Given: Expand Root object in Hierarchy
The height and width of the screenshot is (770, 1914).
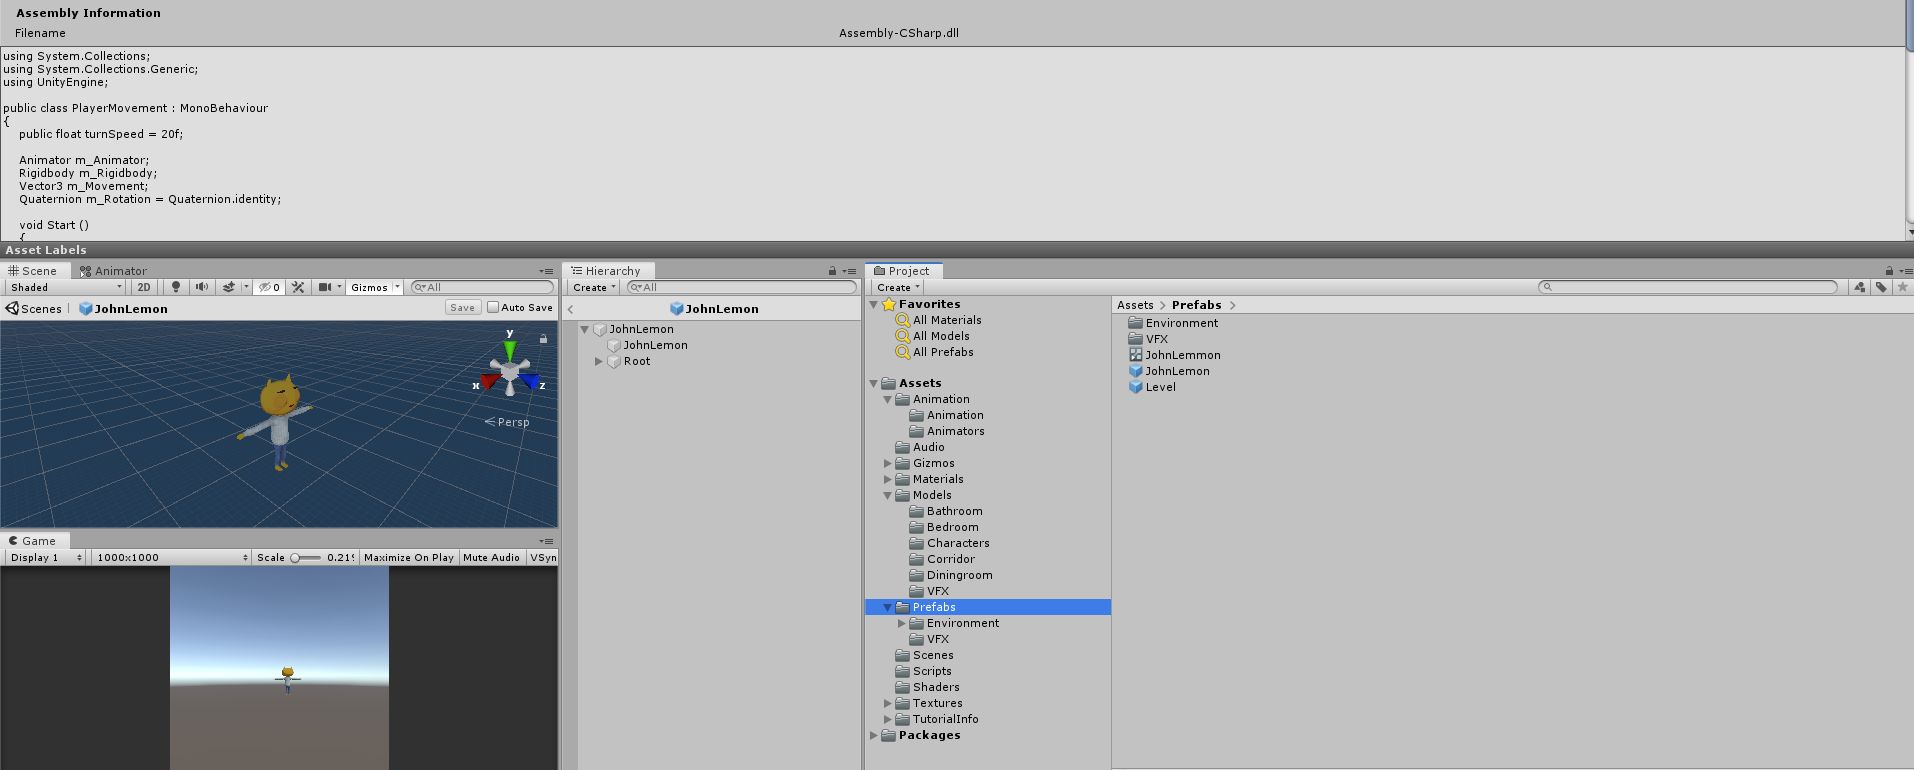Looking at the screenshot, I should click(599, 361).
